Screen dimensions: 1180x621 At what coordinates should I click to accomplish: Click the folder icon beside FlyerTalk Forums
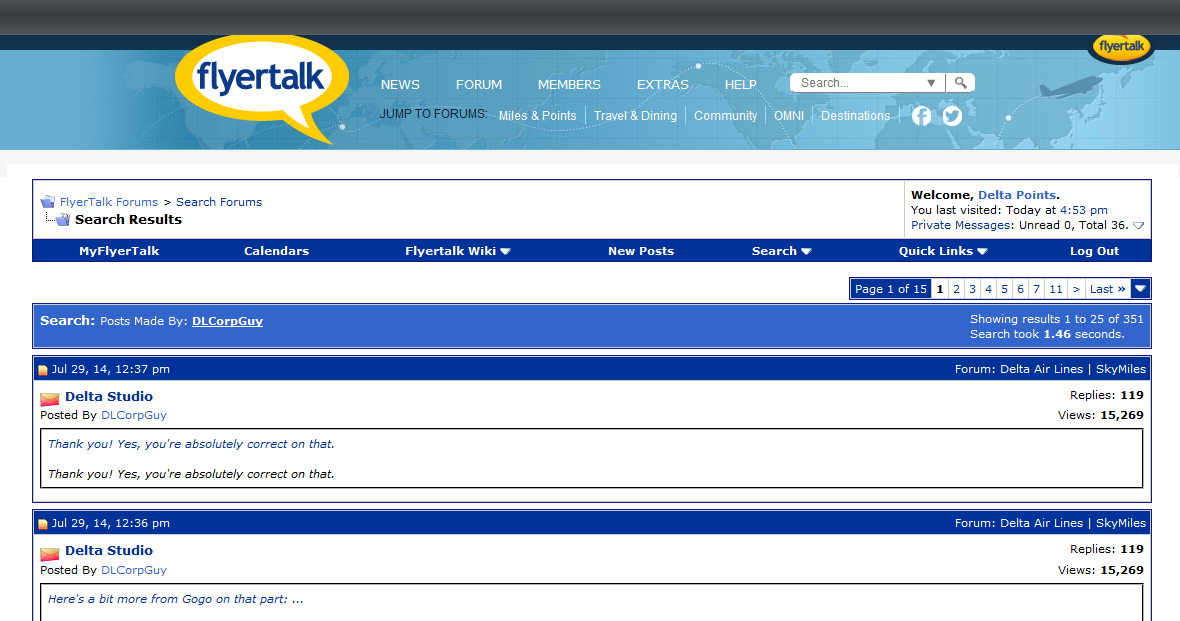click(x=47, y=202)
